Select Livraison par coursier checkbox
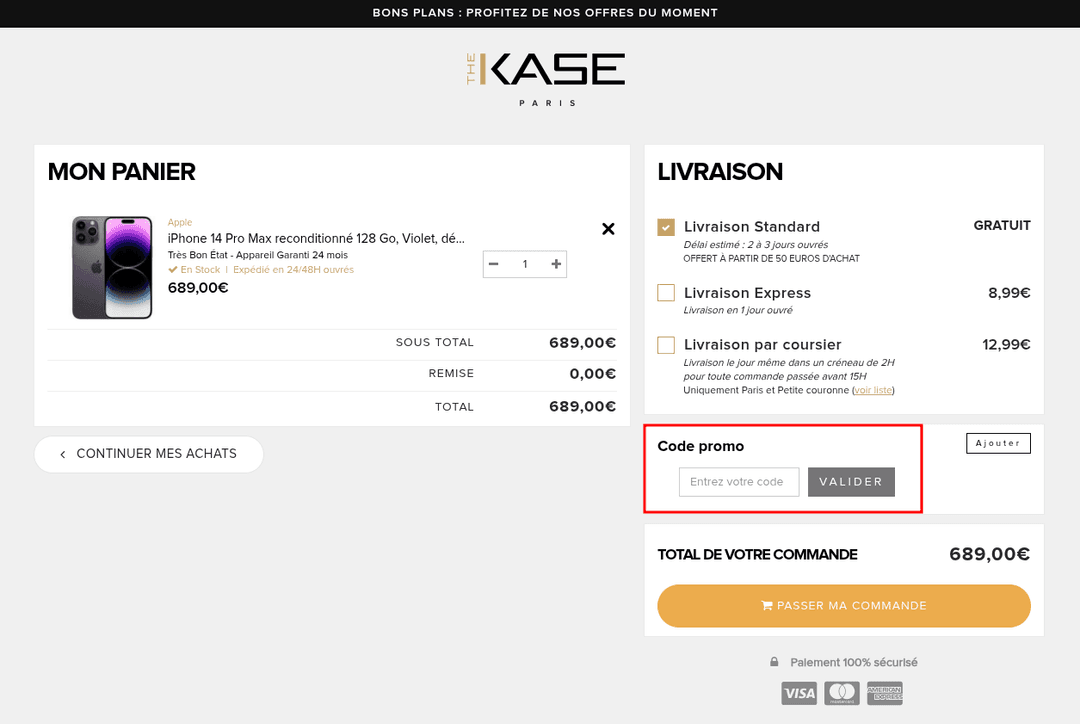Image resolution: width=1080 pixels, height=724 pixels. coord(666,344)
